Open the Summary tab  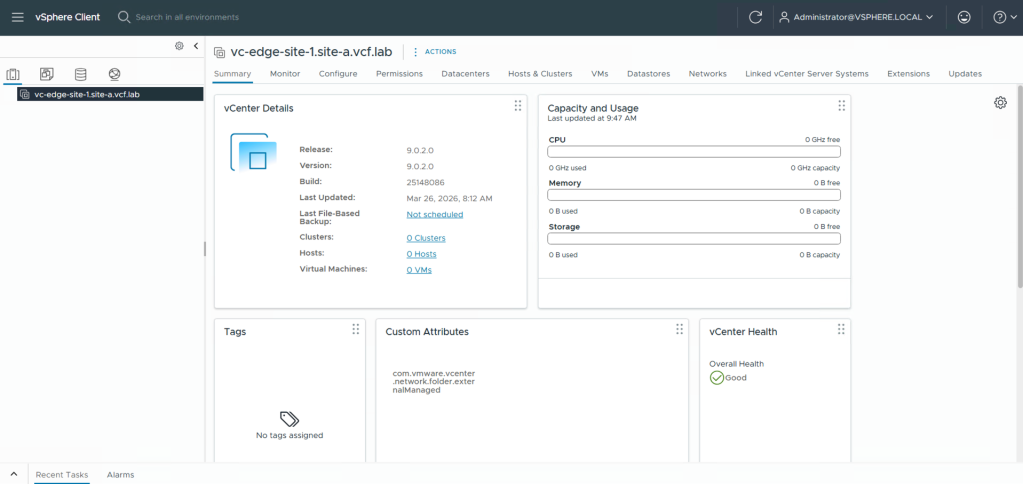232,74
